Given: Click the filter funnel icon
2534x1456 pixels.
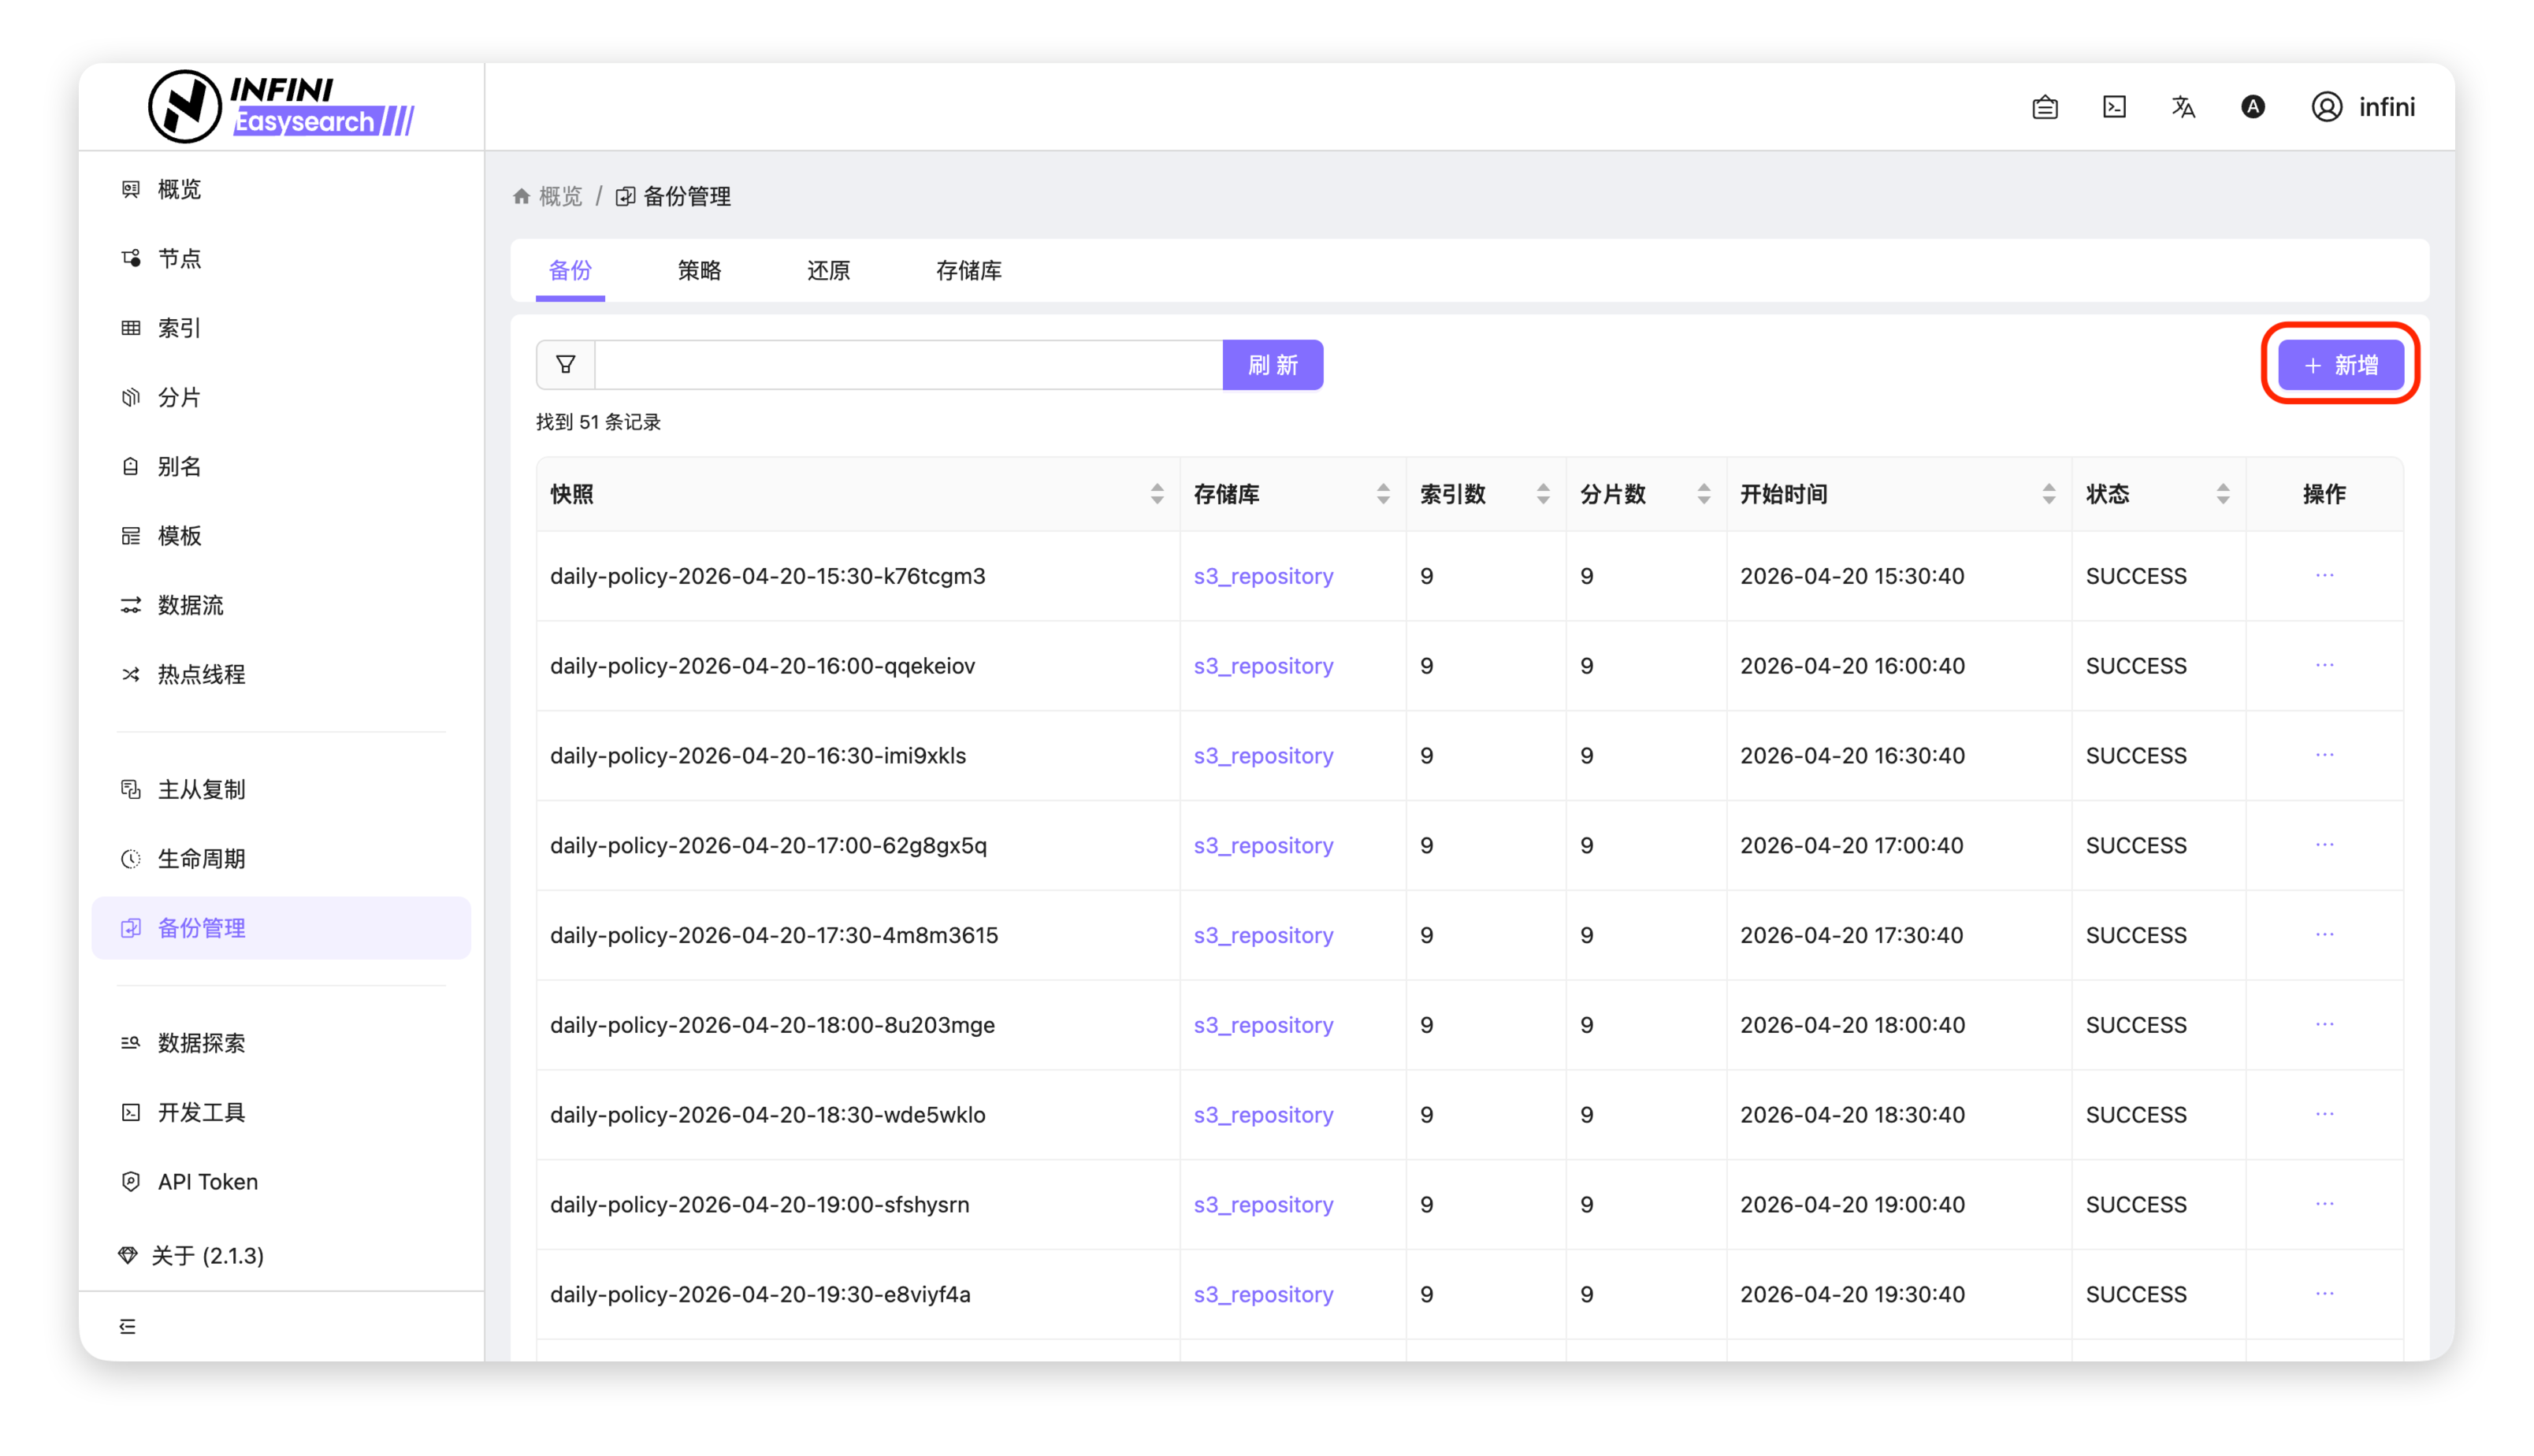Looking at the screenshot, I should [565, 365].
